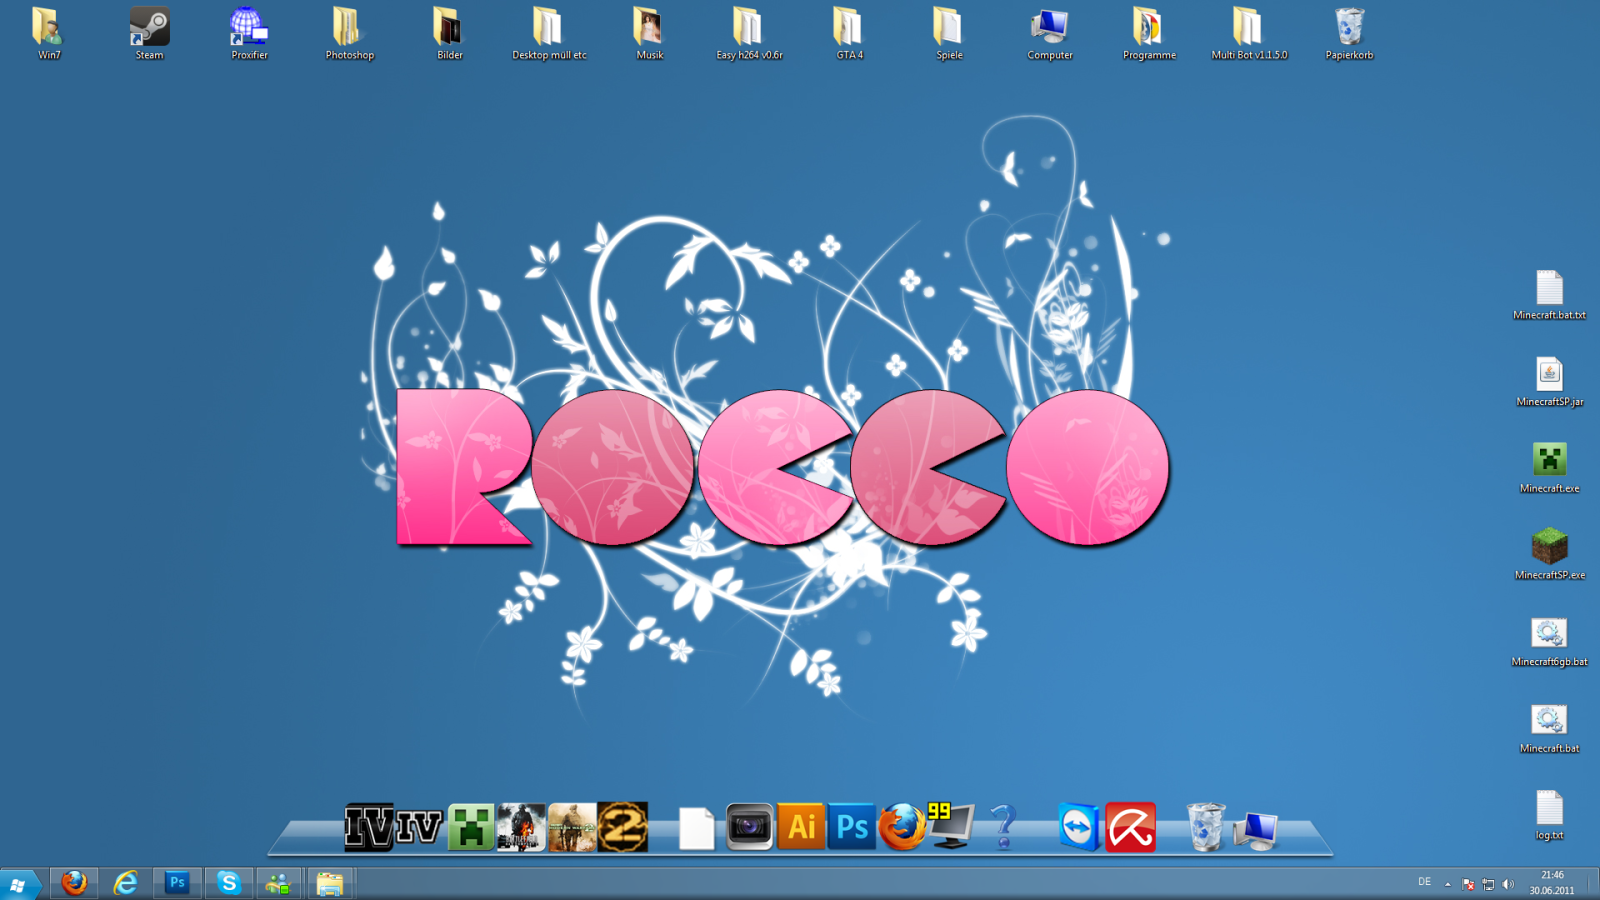Show hidden system tray icons
Screen dimensions: 1600x900
pyautogui.click(x=1447, y=884)
